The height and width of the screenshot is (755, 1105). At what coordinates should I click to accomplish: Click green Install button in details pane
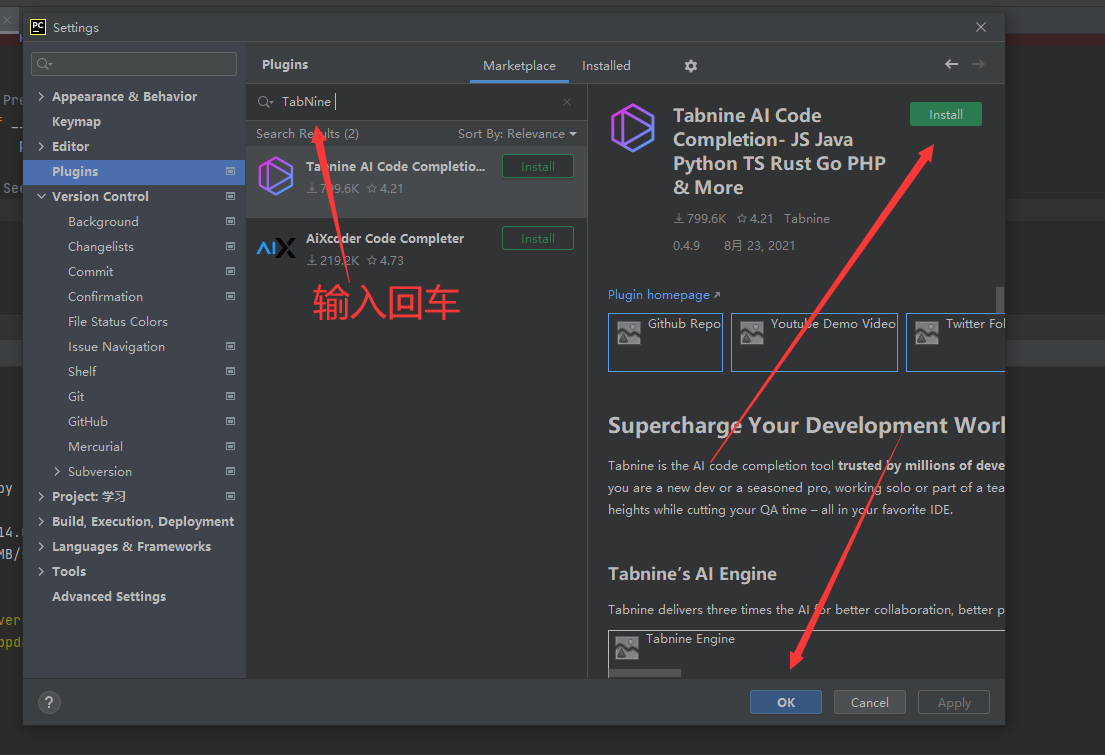946,114
